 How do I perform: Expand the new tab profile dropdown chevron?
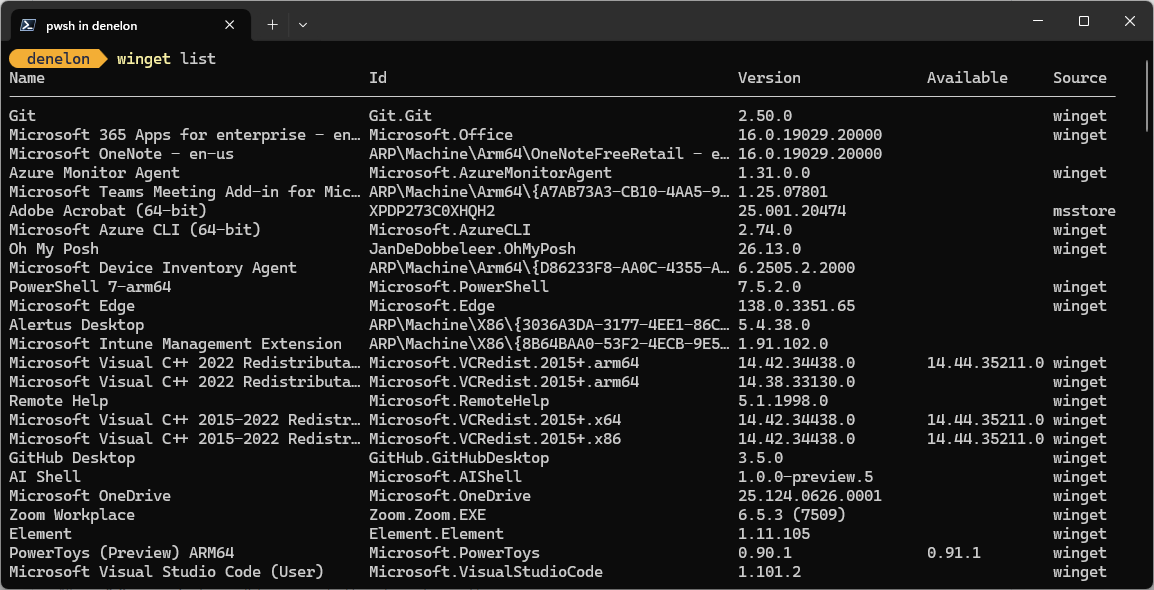(x=303, y=25)
